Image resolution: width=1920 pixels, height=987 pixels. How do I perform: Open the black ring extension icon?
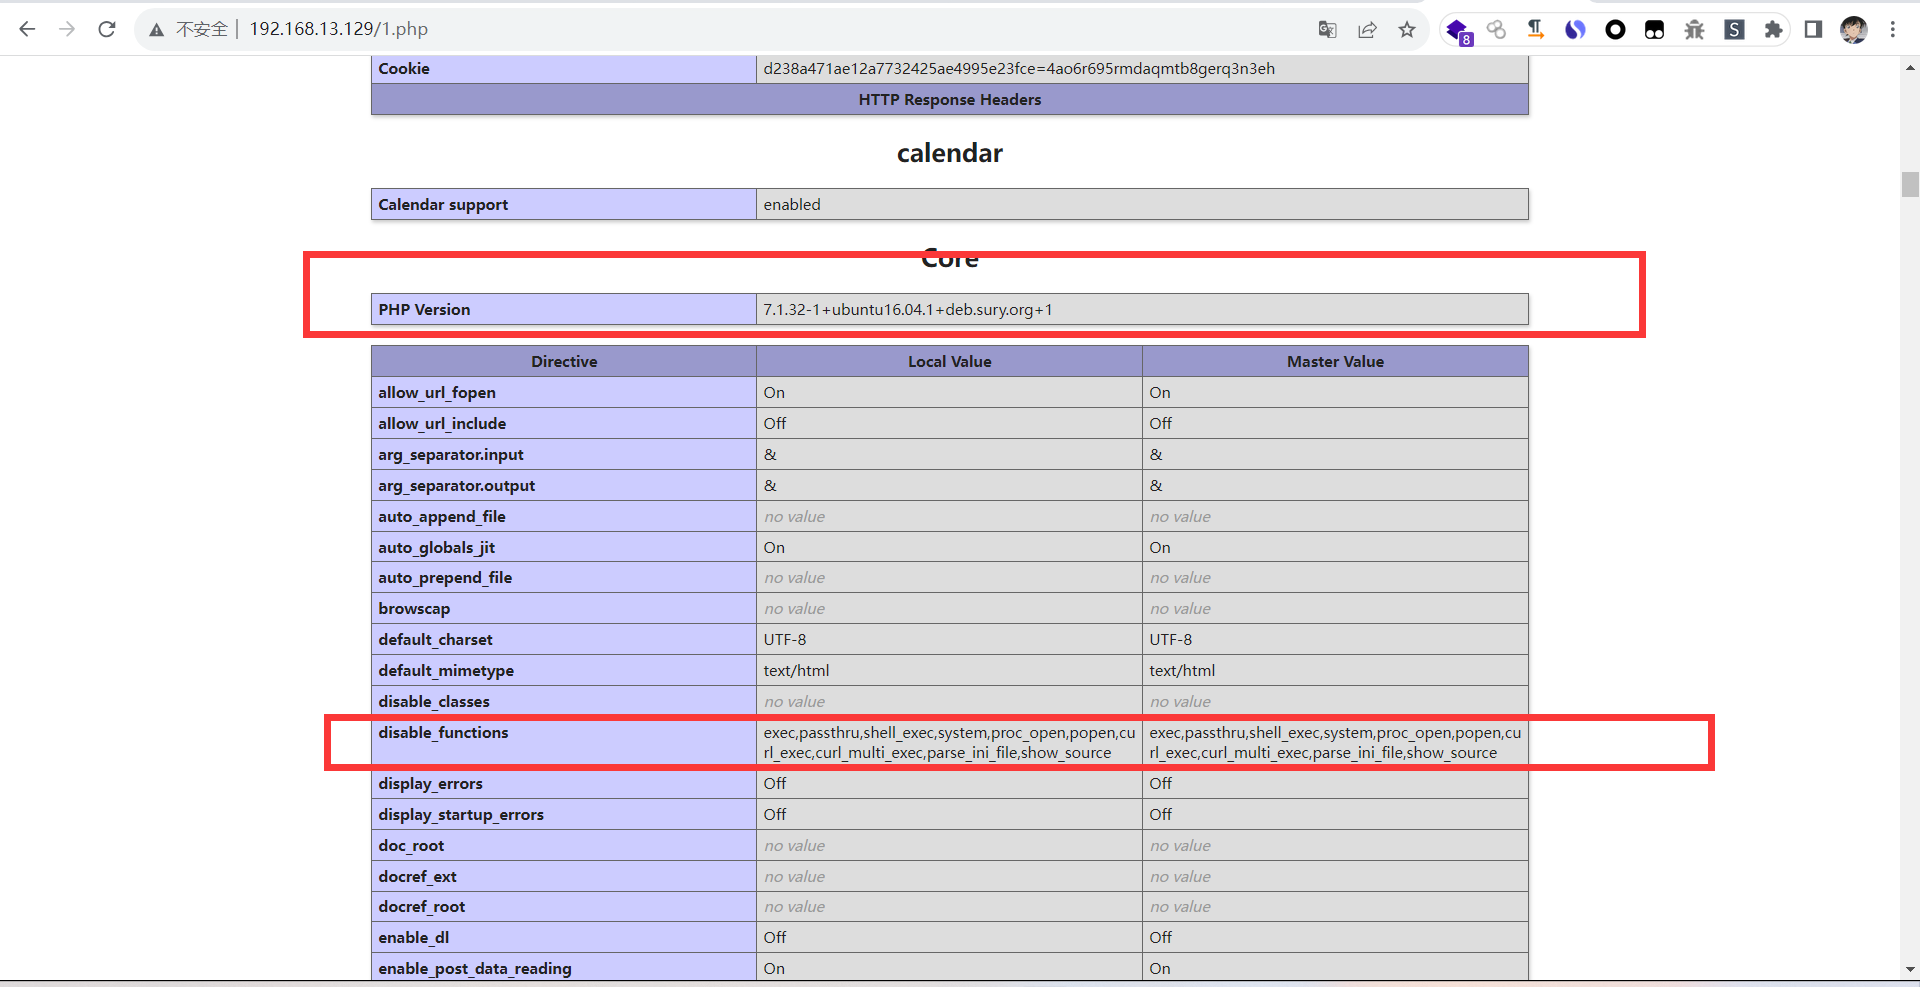(1615, 30)
